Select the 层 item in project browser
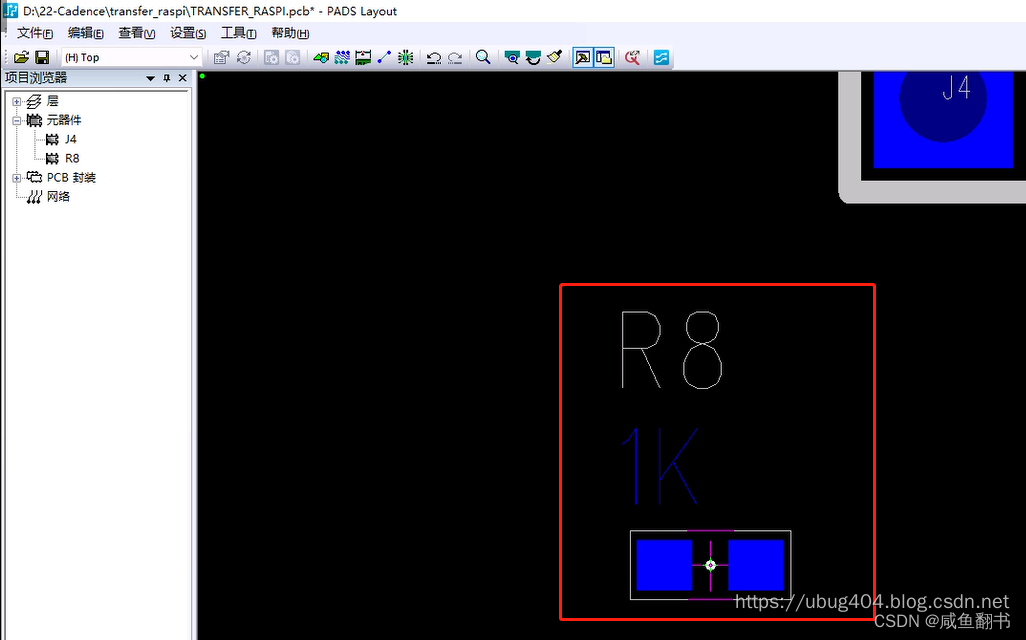 [52, 101]
